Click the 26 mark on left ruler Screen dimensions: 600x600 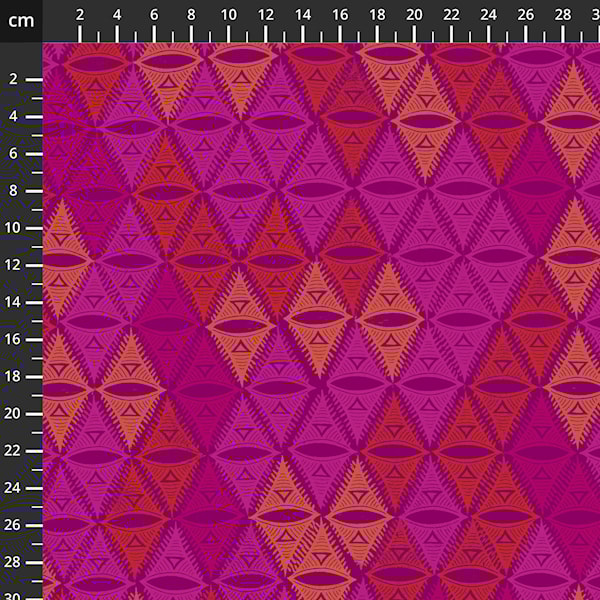(15, 525)
